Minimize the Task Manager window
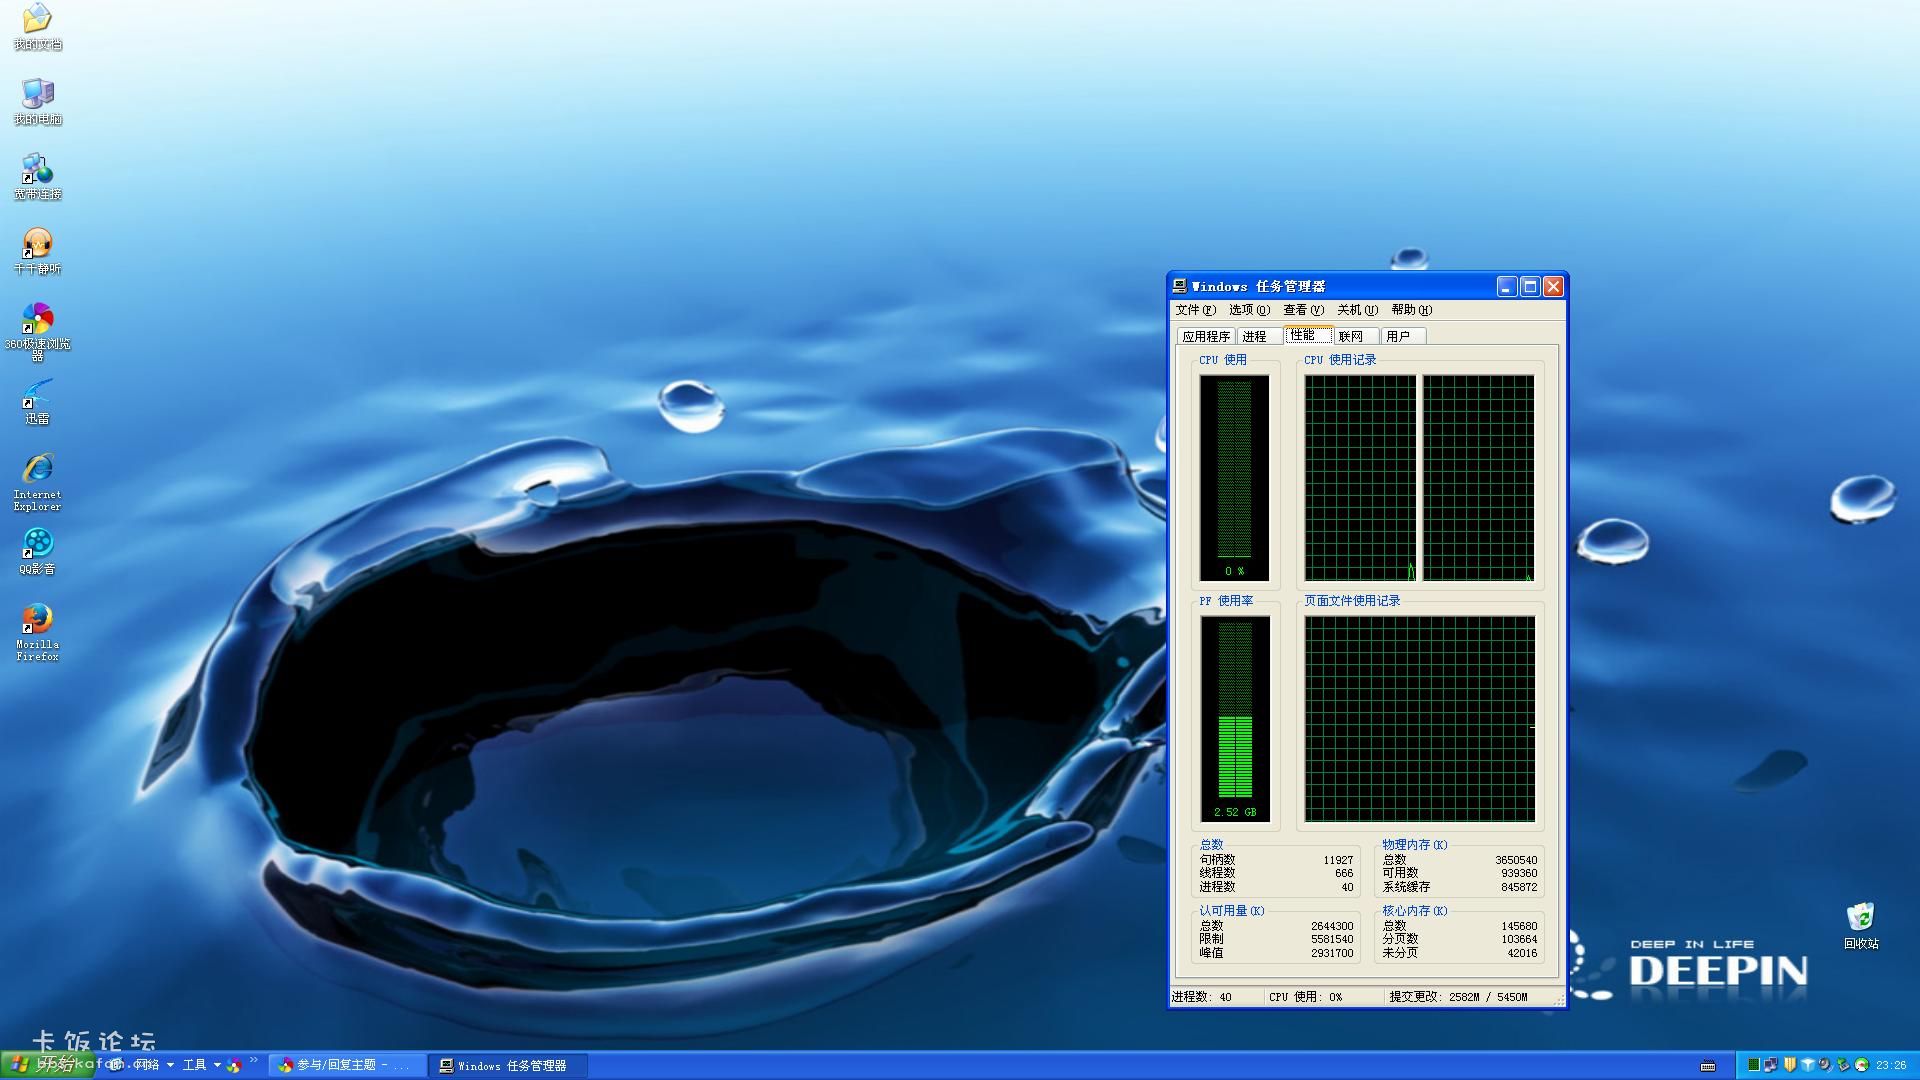 coord(1507,287)
